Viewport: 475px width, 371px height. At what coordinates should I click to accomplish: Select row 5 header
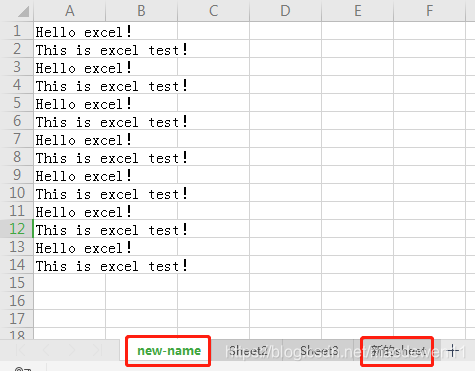[17, 103]
